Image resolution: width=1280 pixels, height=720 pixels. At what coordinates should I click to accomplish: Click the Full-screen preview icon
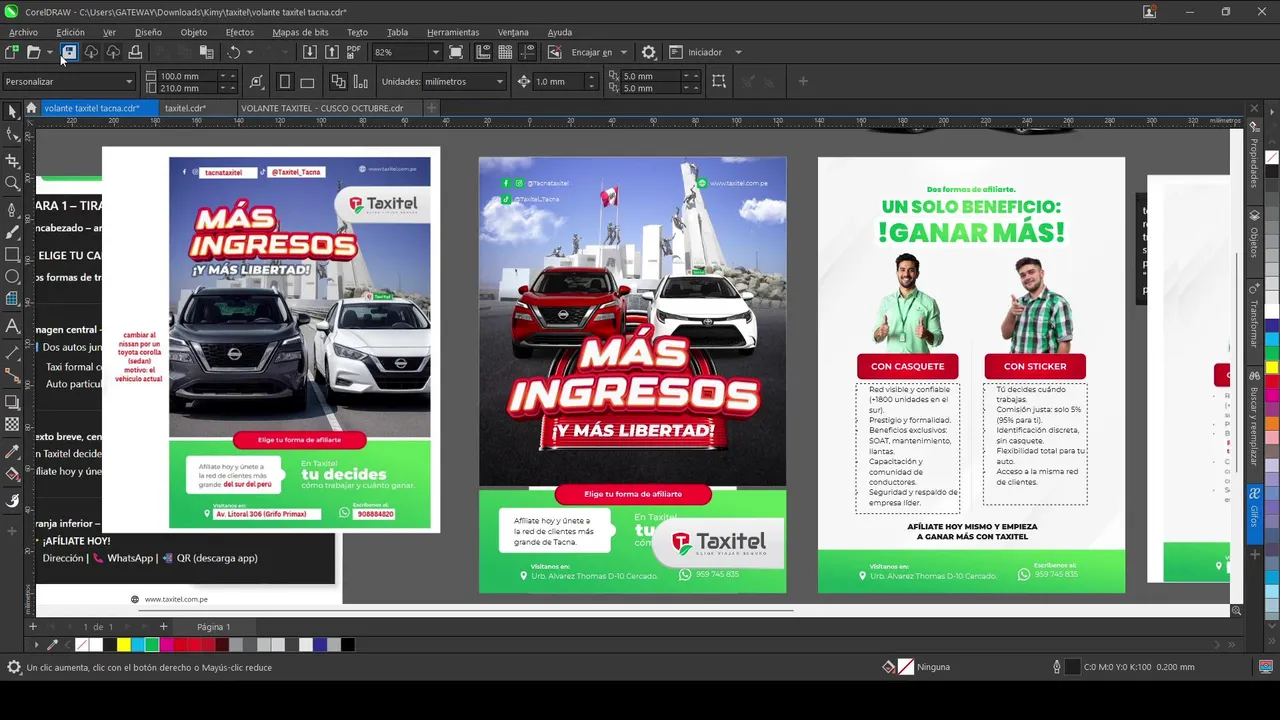point(456,52)
